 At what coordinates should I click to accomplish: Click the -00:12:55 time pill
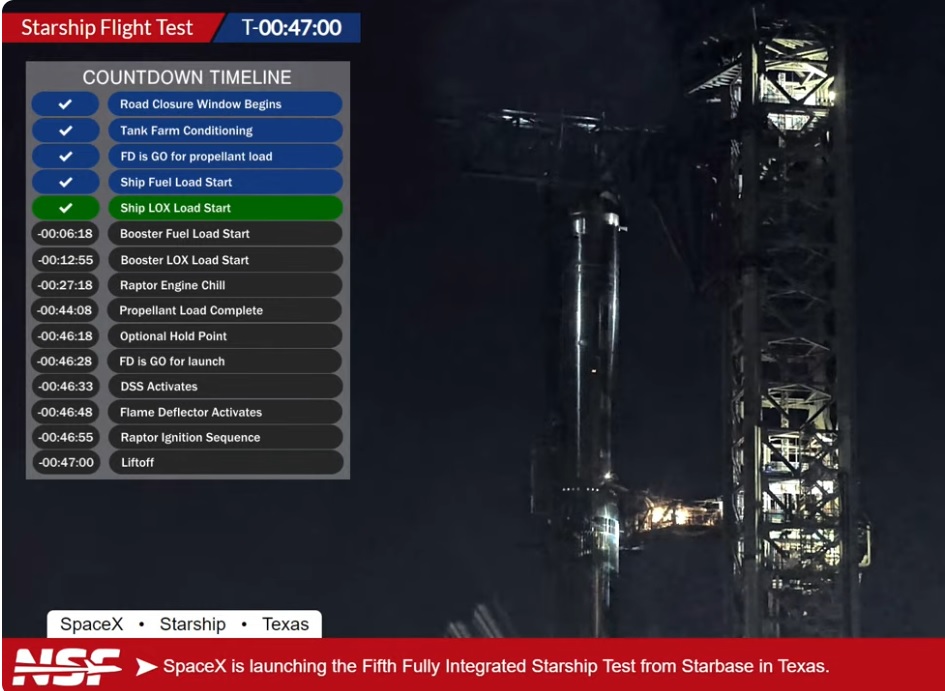click(65, 260)
